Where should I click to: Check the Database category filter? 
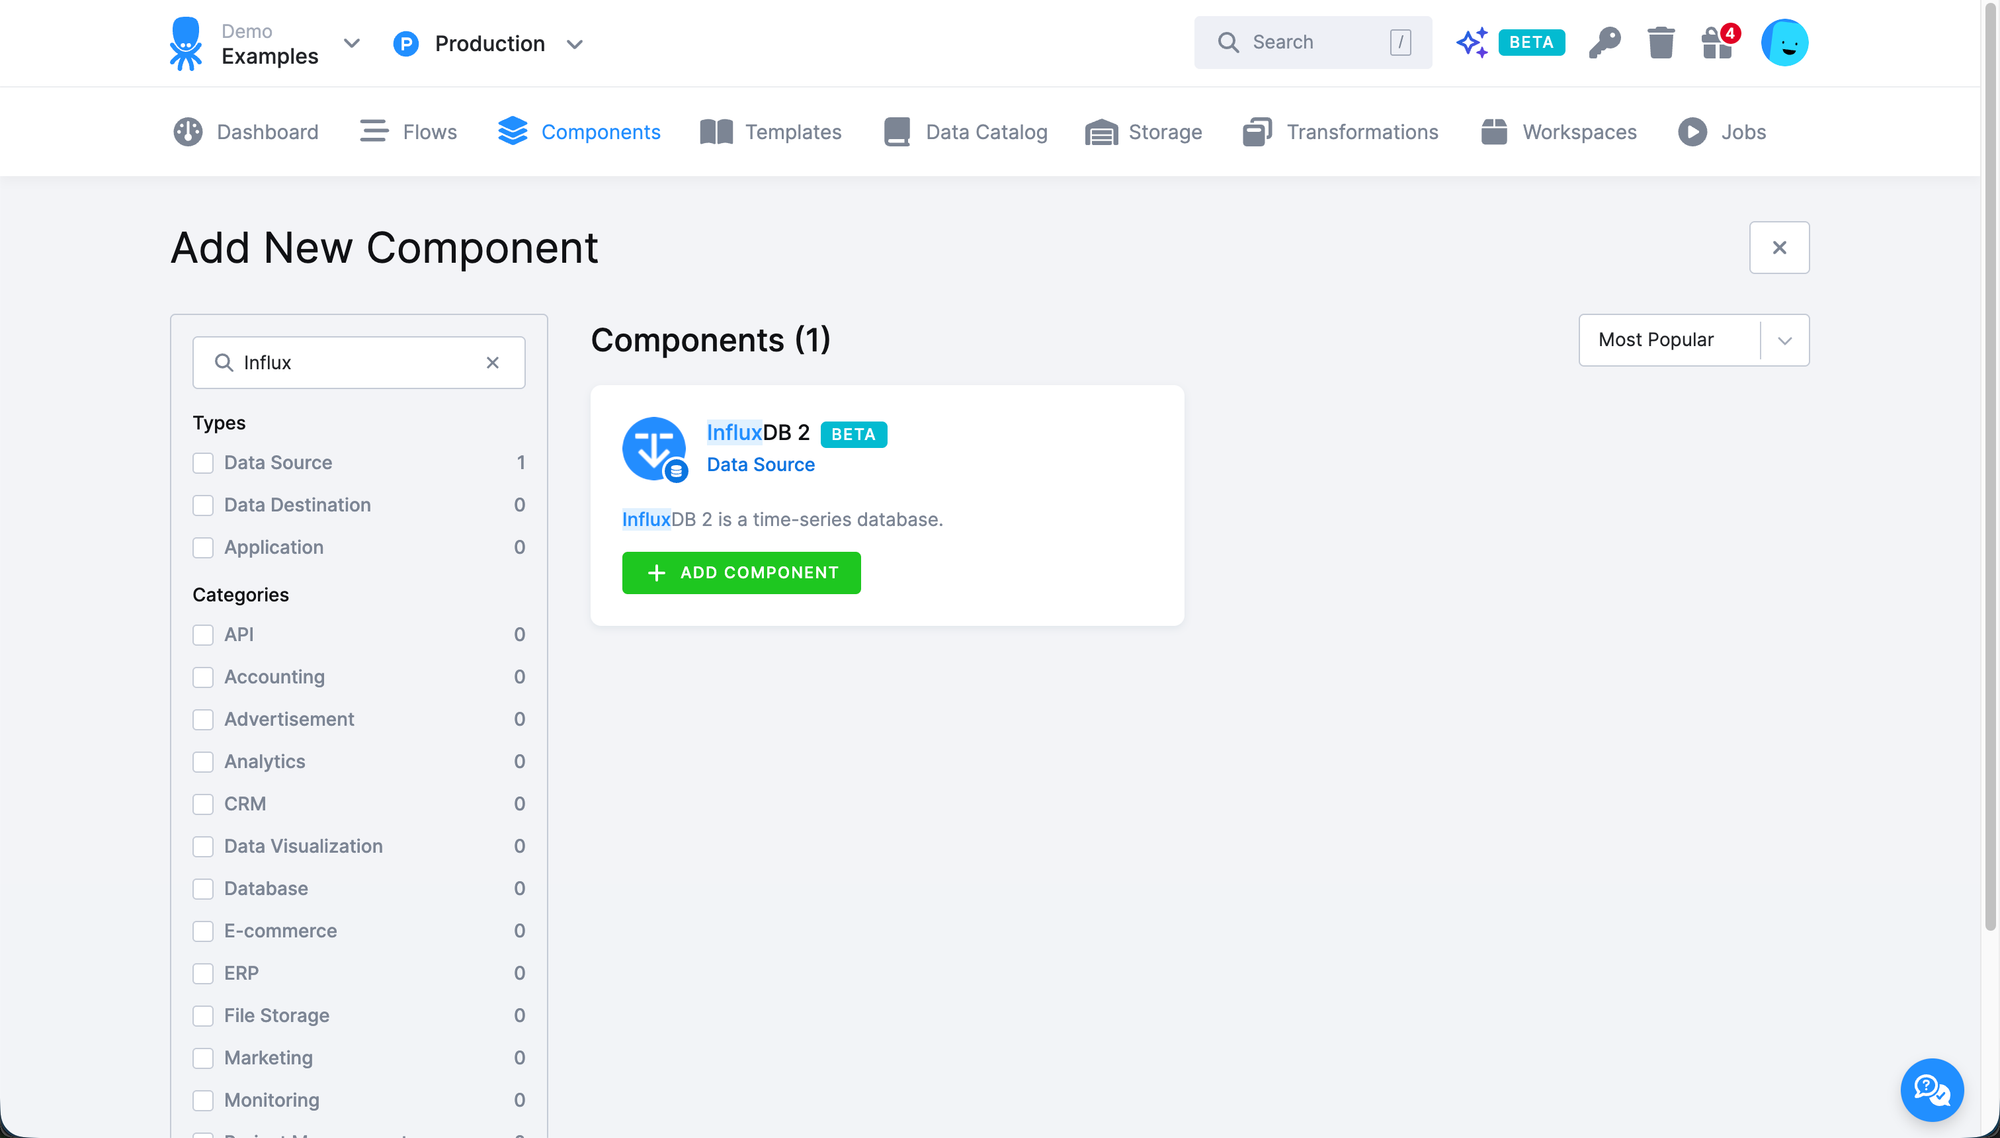click(203, 889)
